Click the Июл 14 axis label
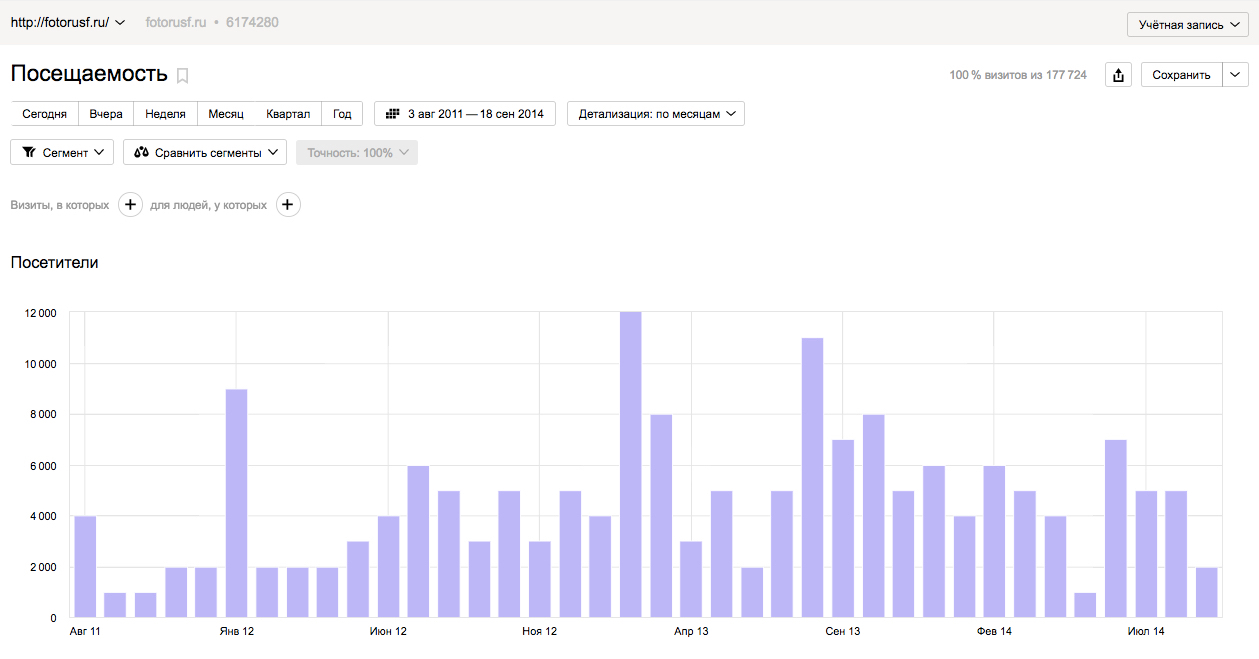Viewport: 1259px width, 659px height. tap(1146, 632)
